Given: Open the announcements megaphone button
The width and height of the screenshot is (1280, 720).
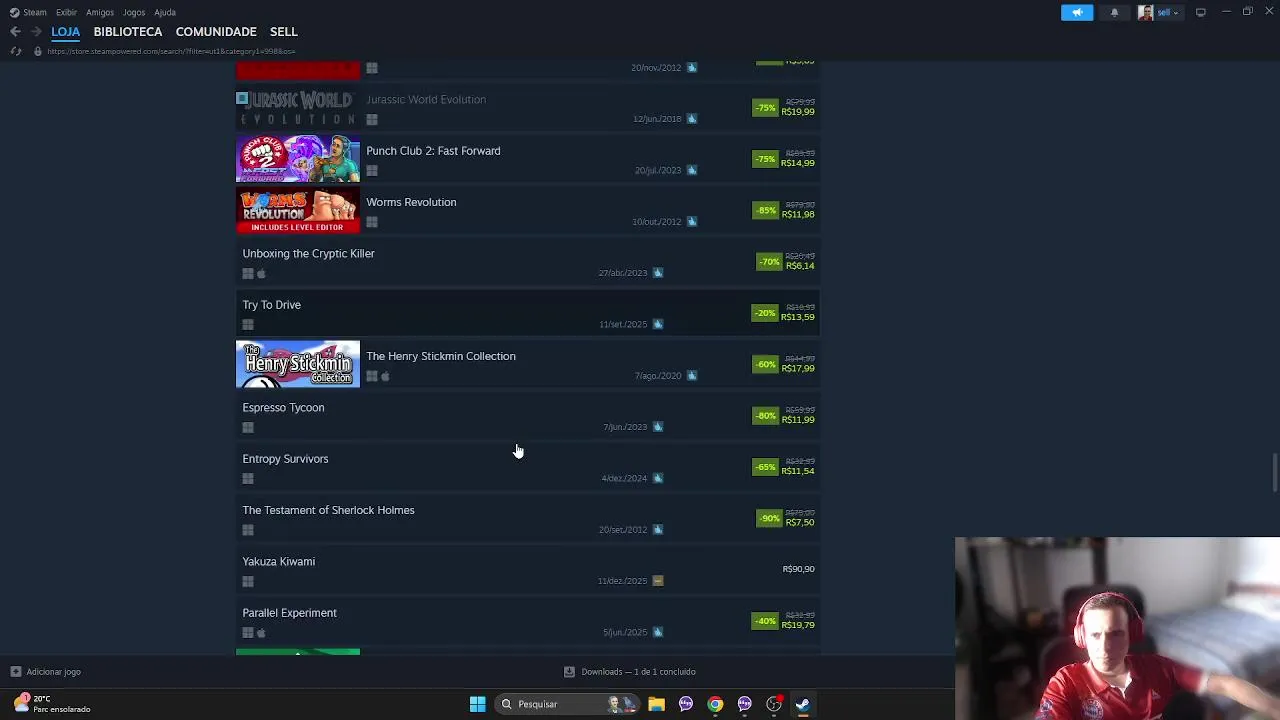Looking at the screenshot, I should (x=1077, y=12).
